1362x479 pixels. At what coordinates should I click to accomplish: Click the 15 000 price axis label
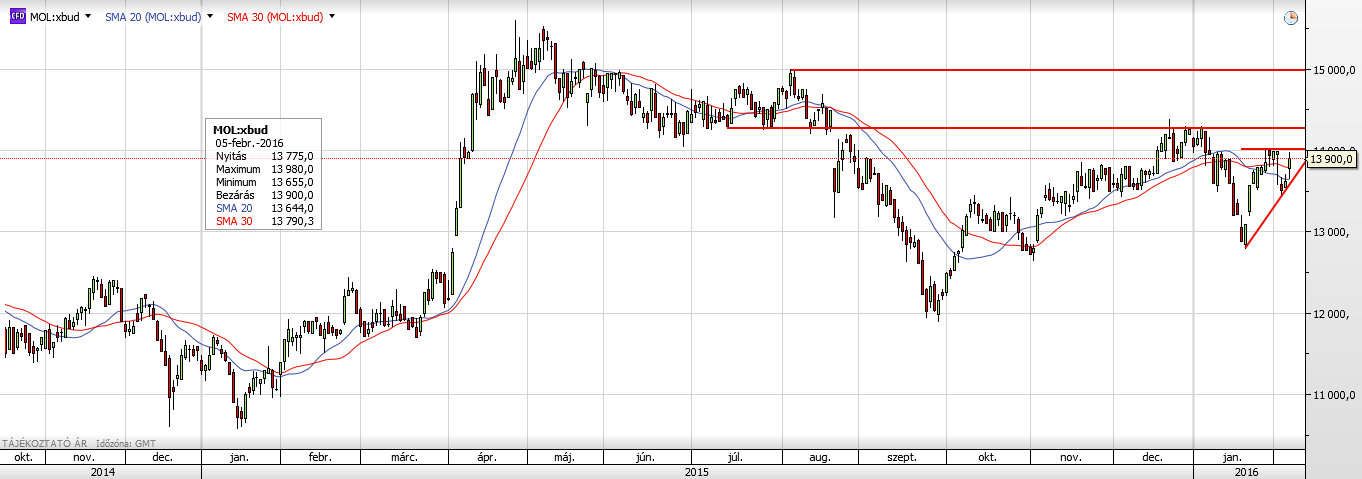1334,70
